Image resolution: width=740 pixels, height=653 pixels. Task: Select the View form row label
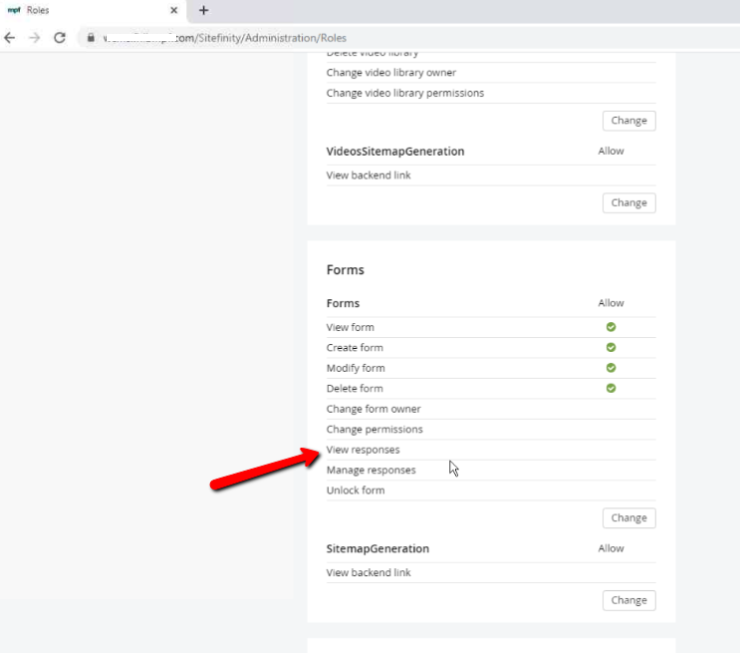(350, 327)
